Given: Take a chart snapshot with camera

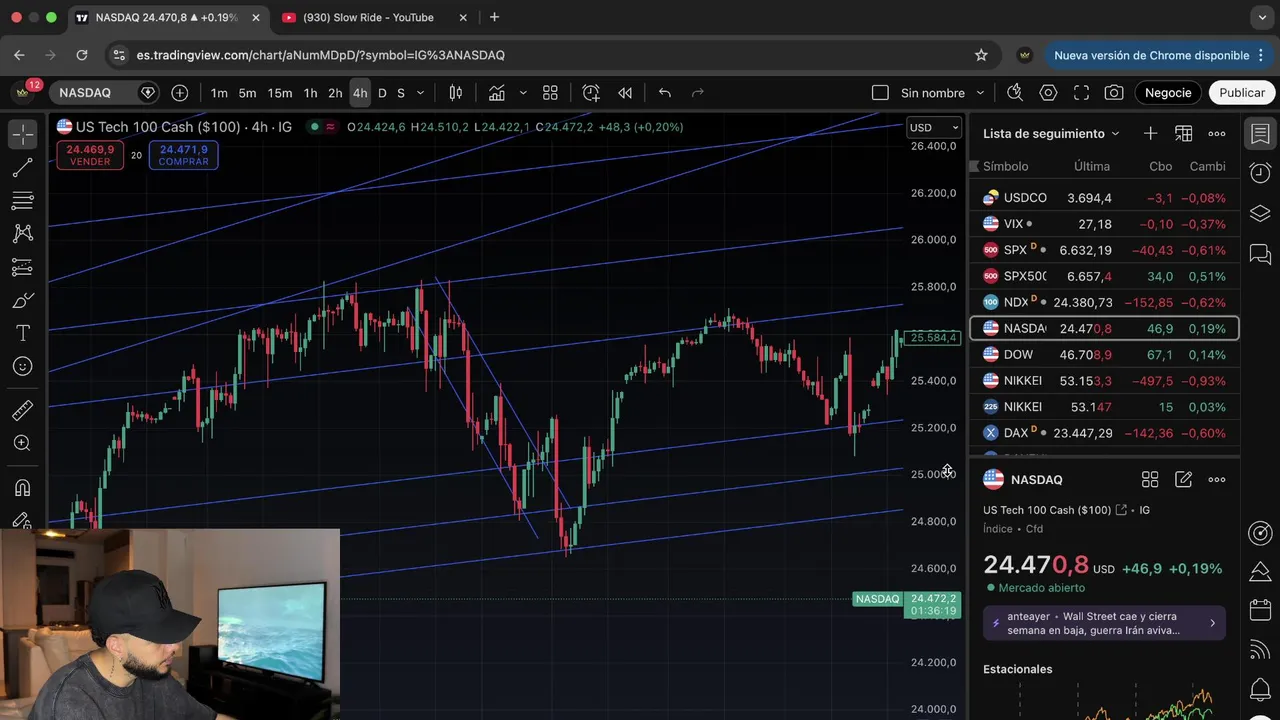Looking at the screenshot, I should (1114, 93).
